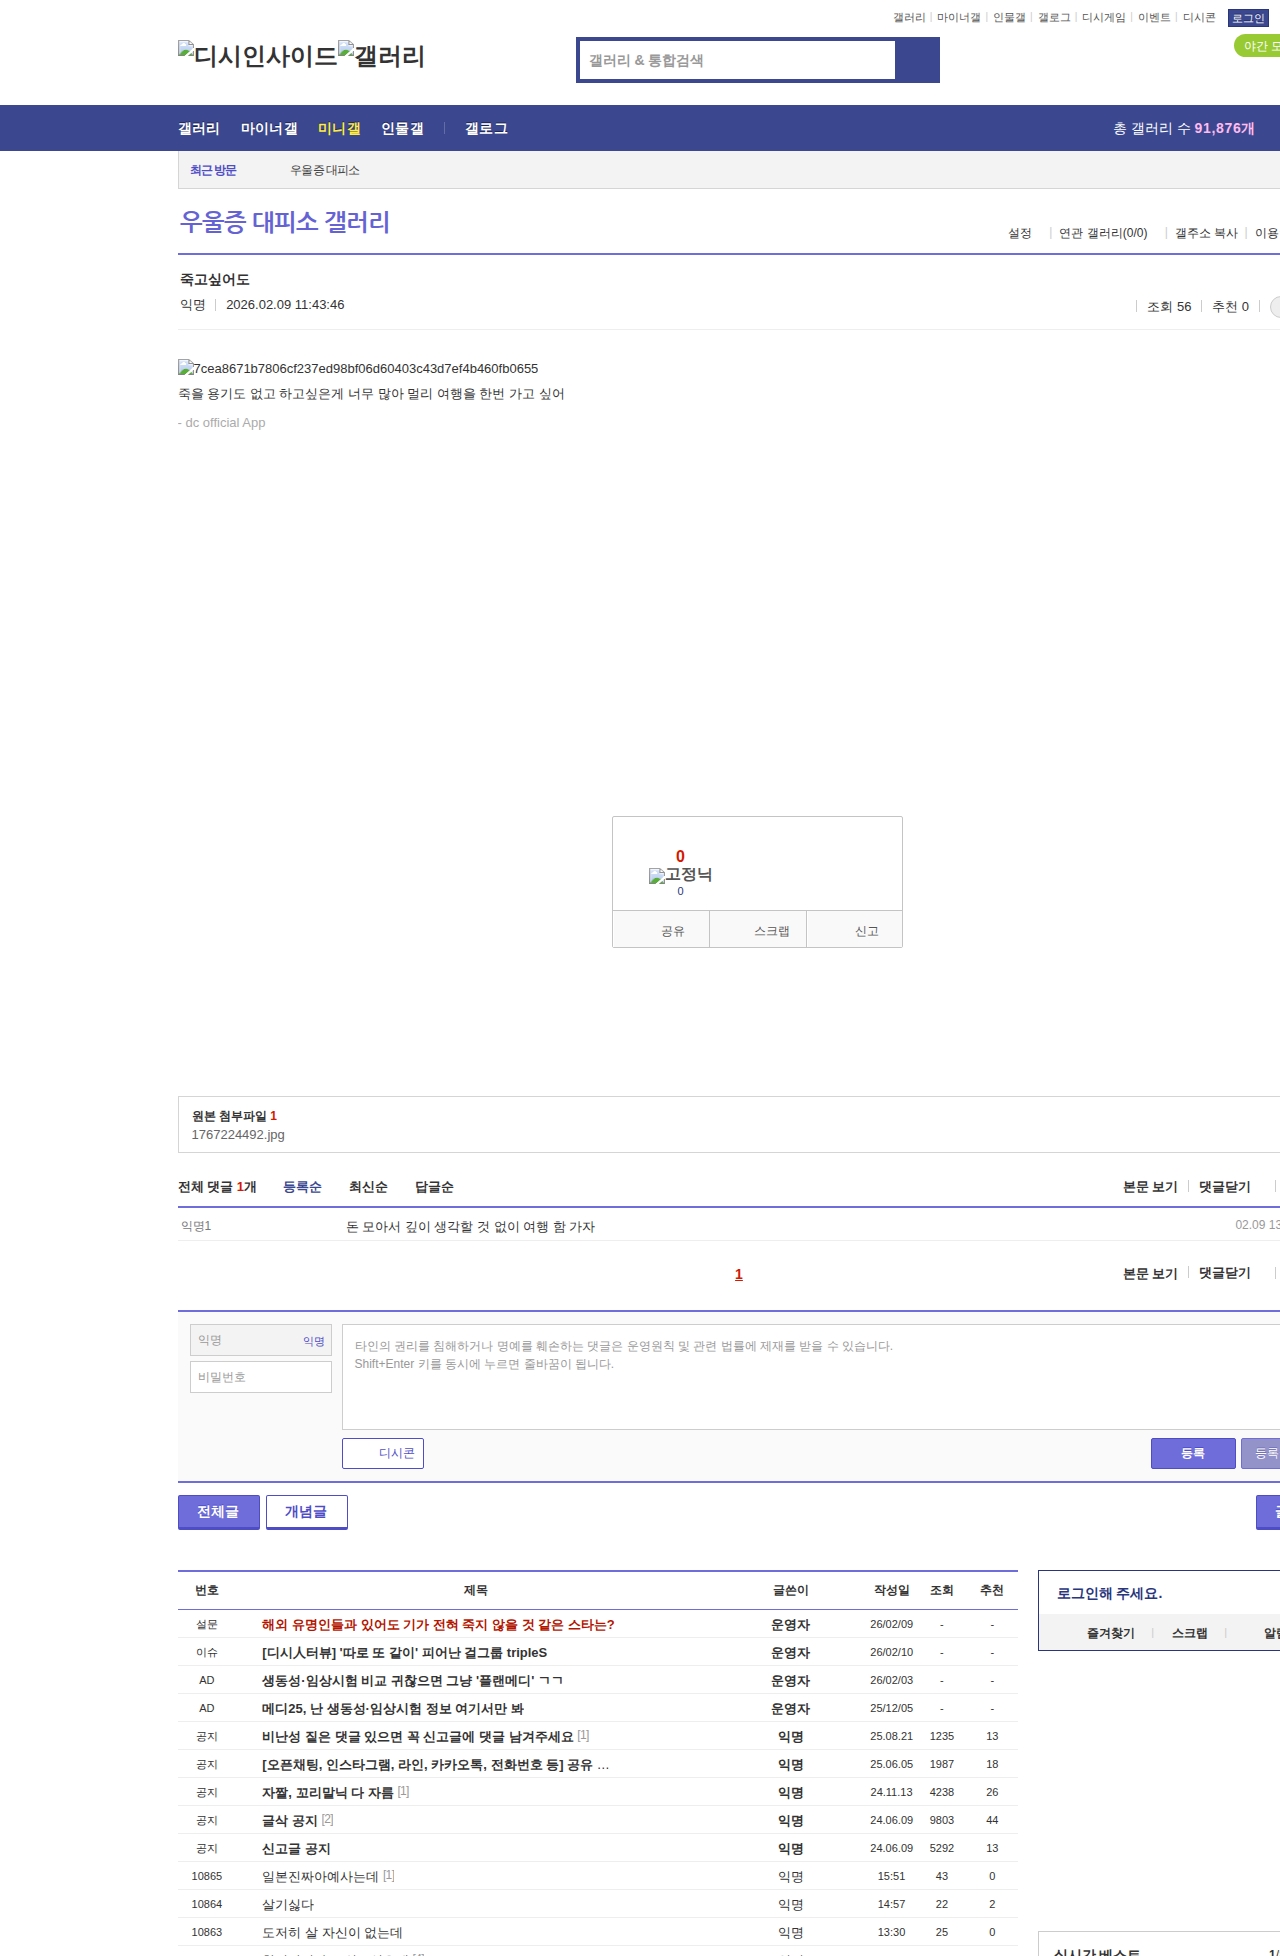The width and height of the screenshot is (1280, 1956).
Task: Click the blue search button beside the search box
Action: [917, 60]
